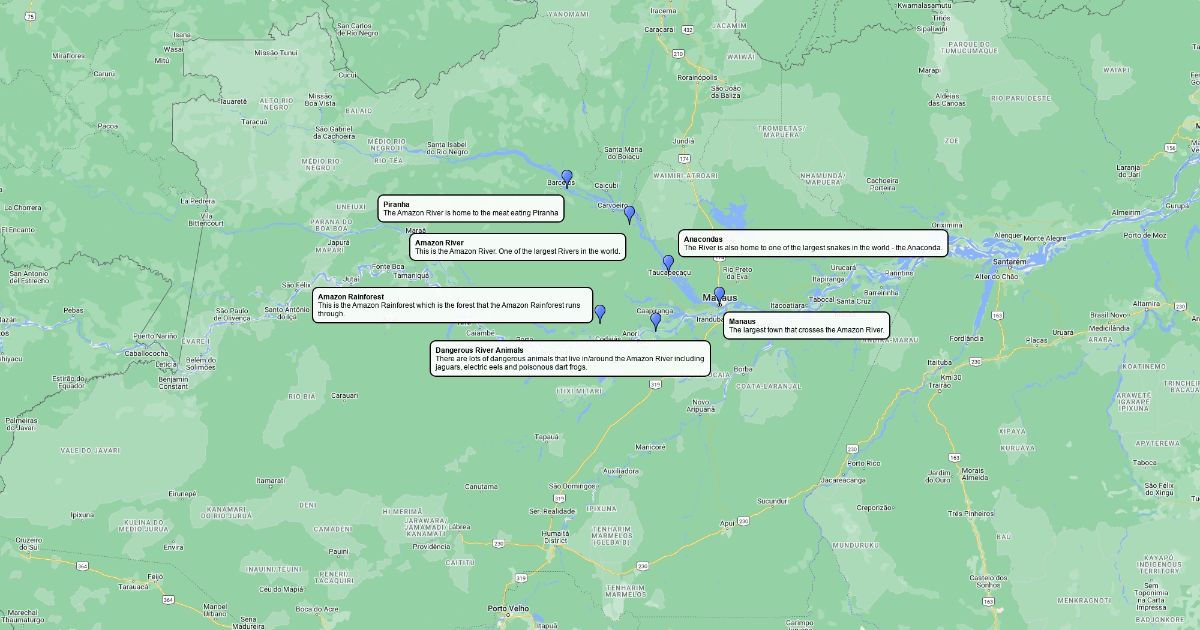Open the Piranha info label

click(x=471, y=208)
